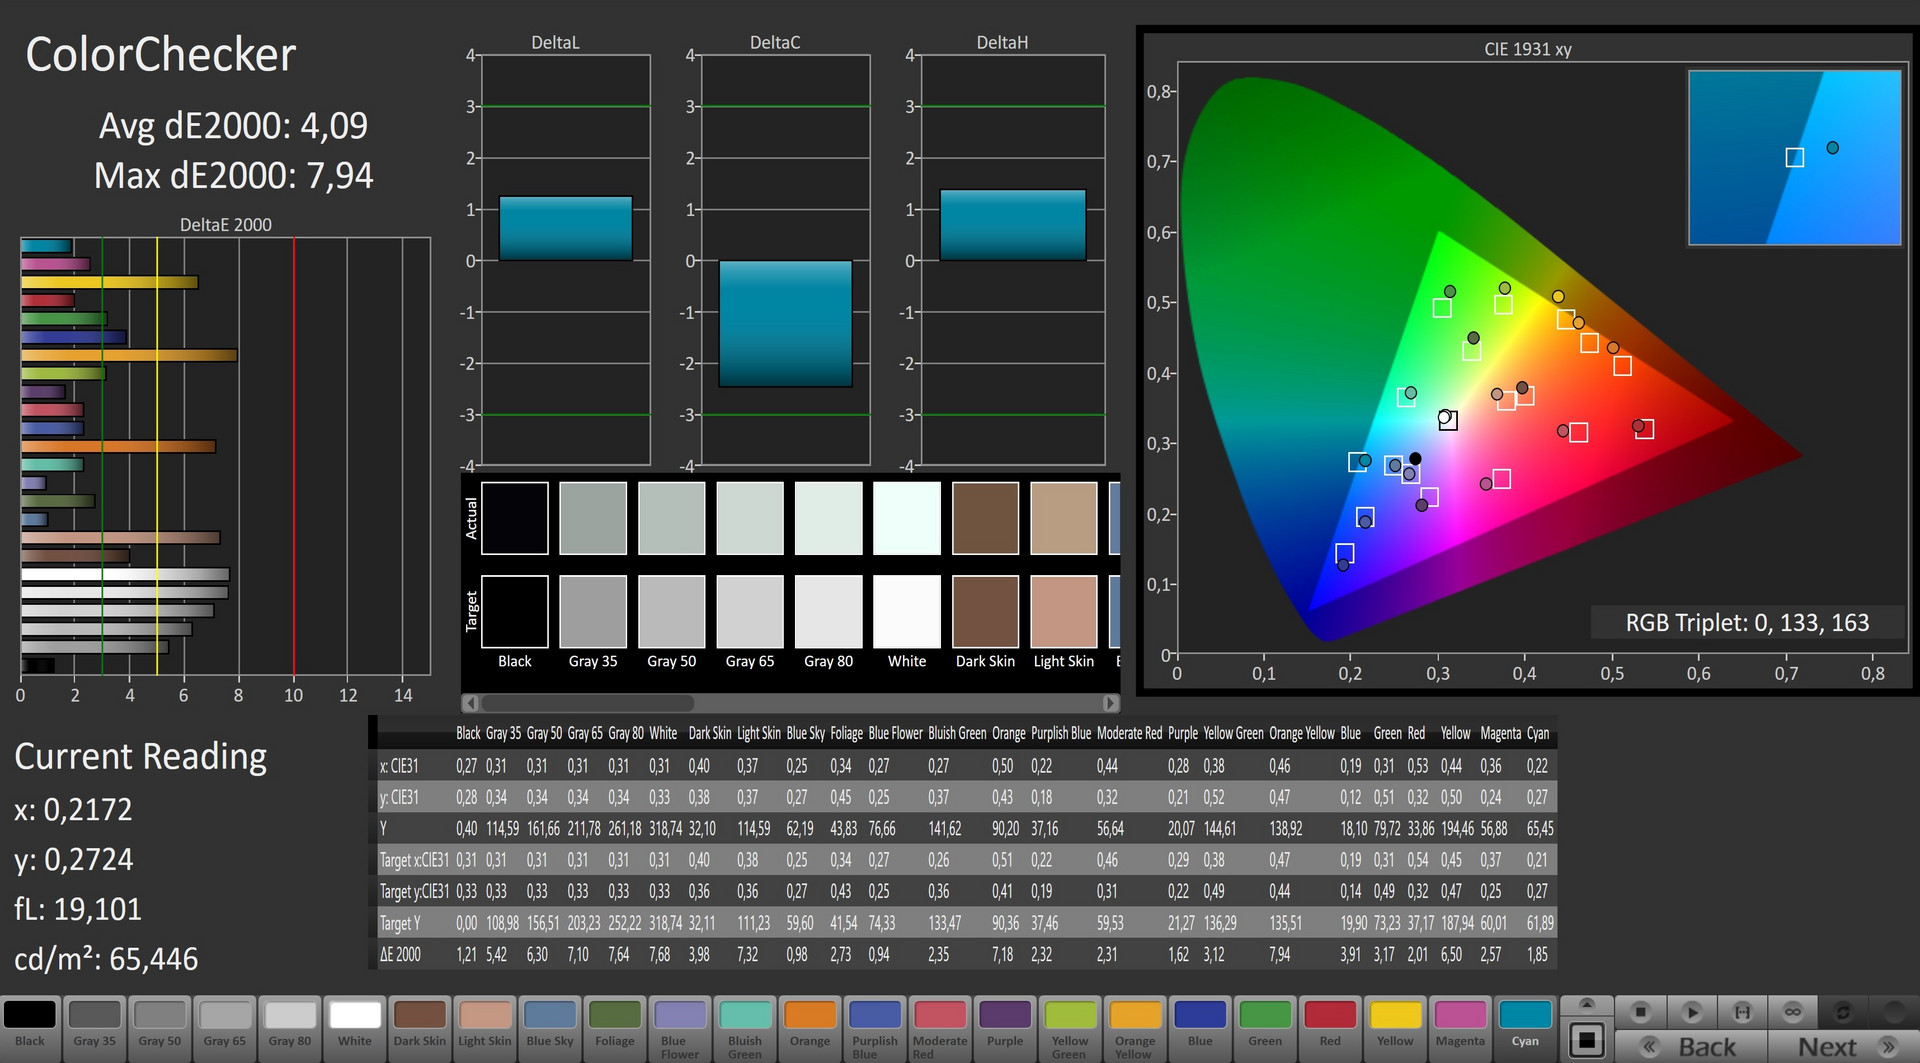1920x1063 pixels.
Task: Click the 'fL: 19,101' reading value
Action: click(78, 909)
